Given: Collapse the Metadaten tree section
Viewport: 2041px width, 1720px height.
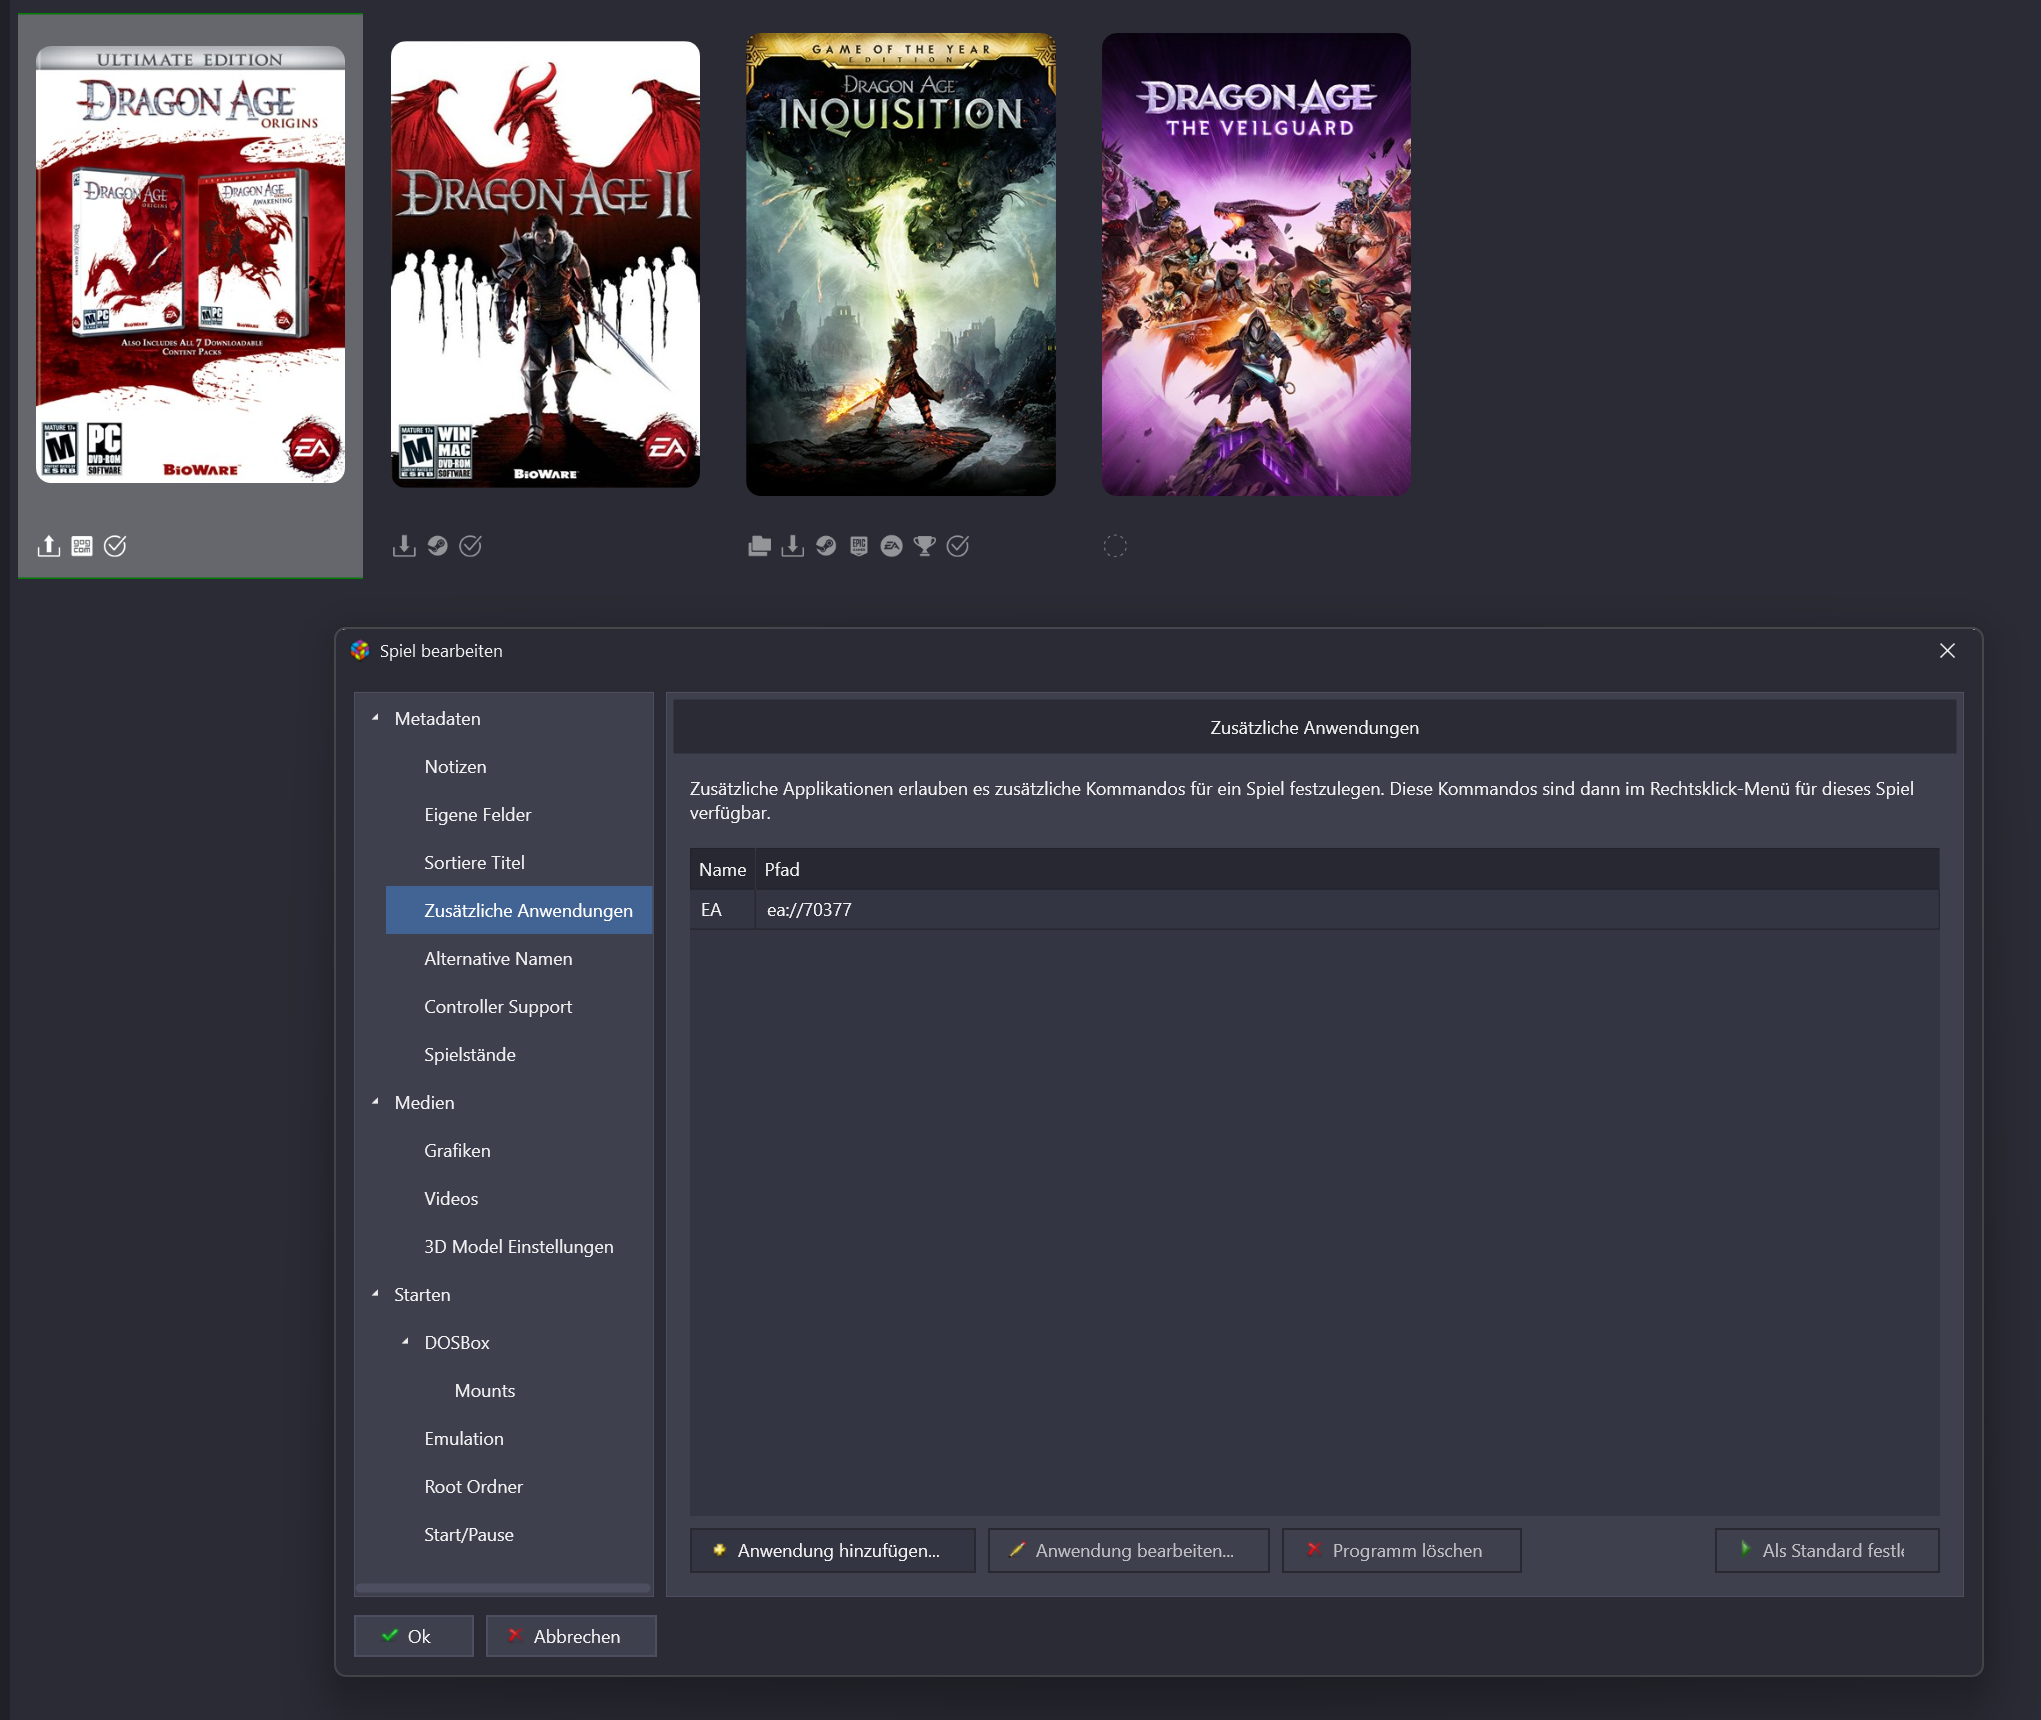Looking at the screenshot, I should (x=376, y=718).
